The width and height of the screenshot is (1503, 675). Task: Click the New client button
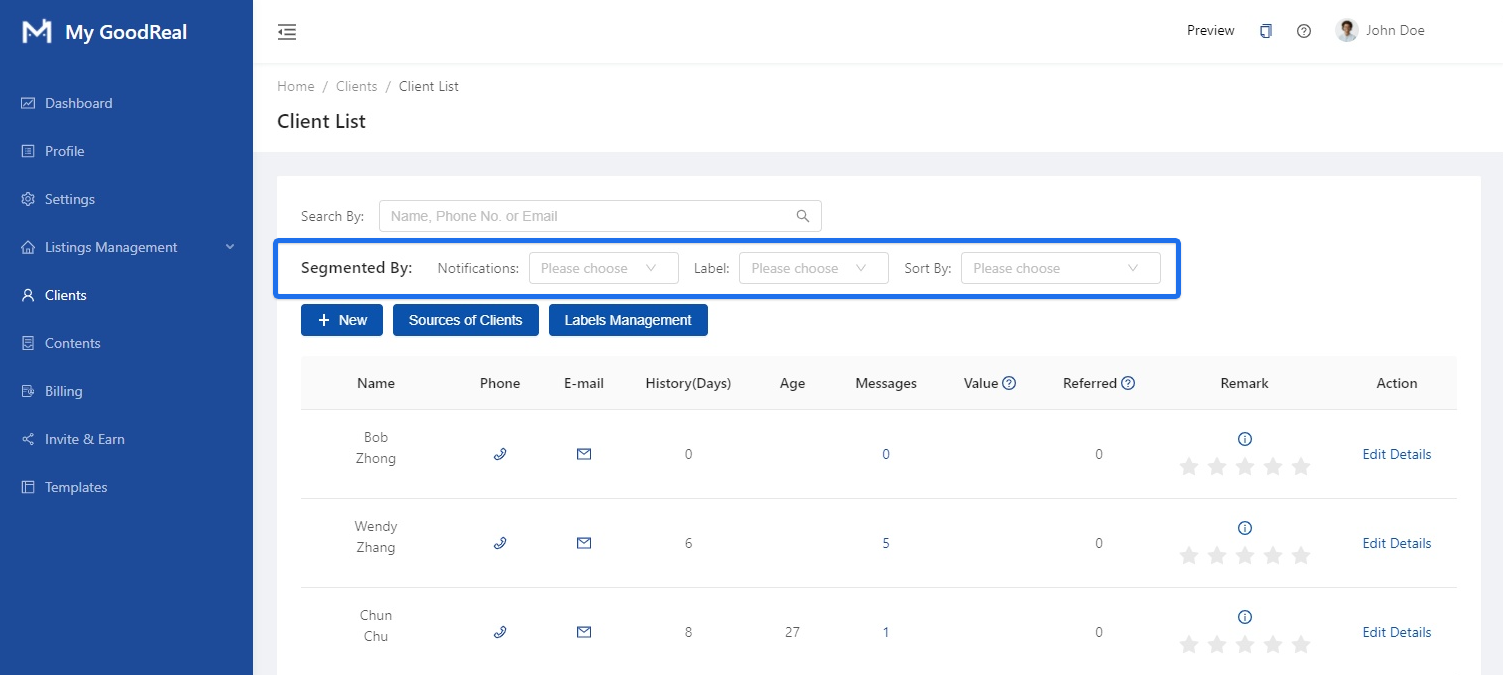click(x=342, y=320)
